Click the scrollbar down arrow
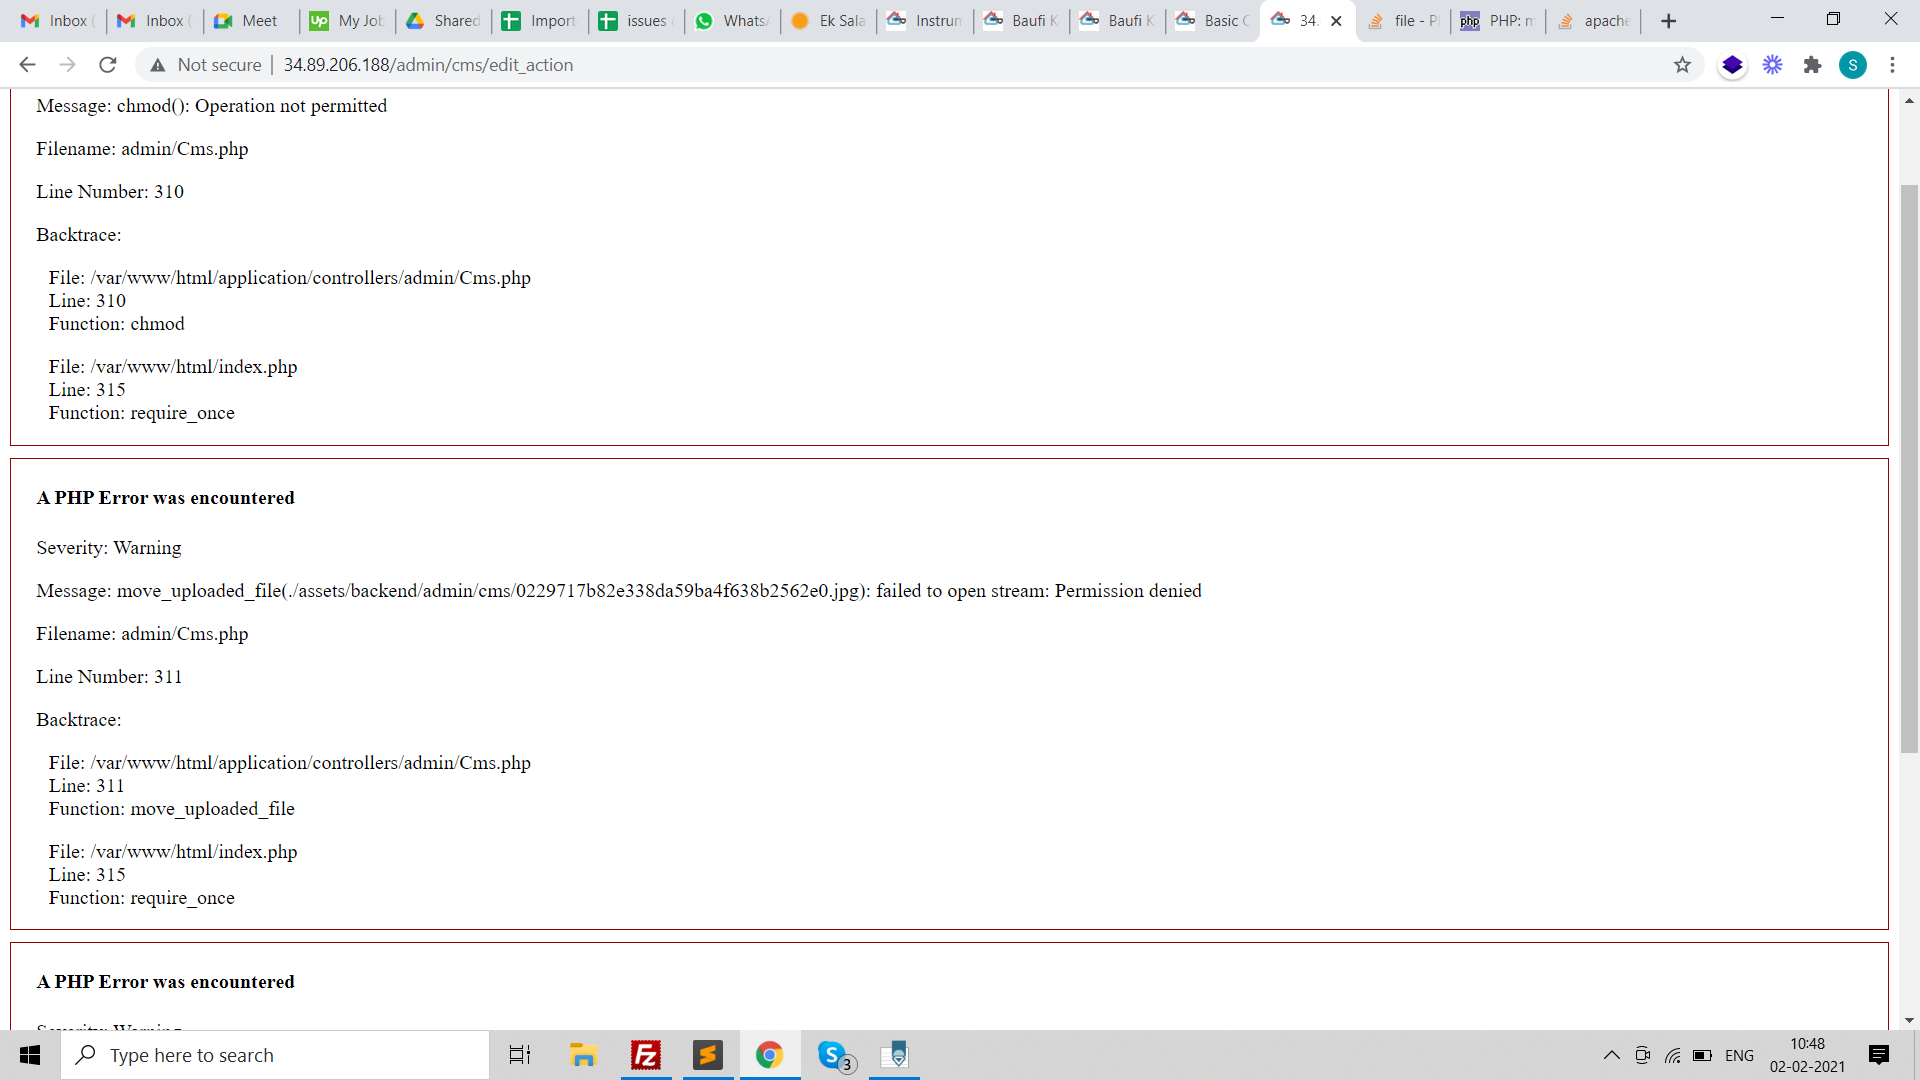The width and height of the screenshot is (1920, 1080). click(1909, 1020)
